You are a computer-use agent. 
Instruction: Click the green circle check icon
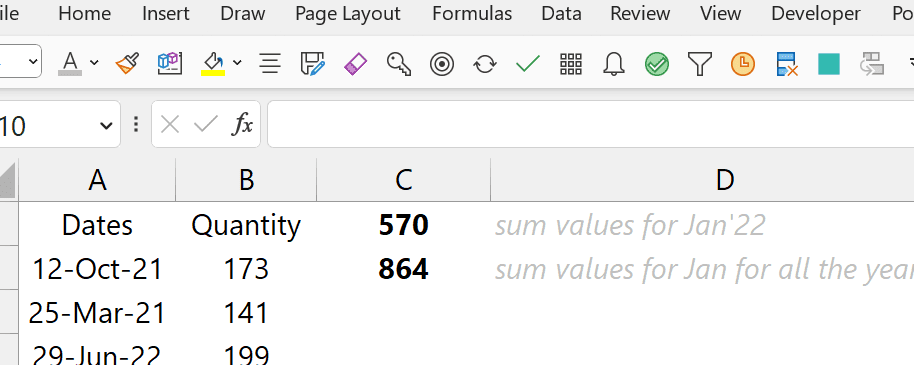657,64
